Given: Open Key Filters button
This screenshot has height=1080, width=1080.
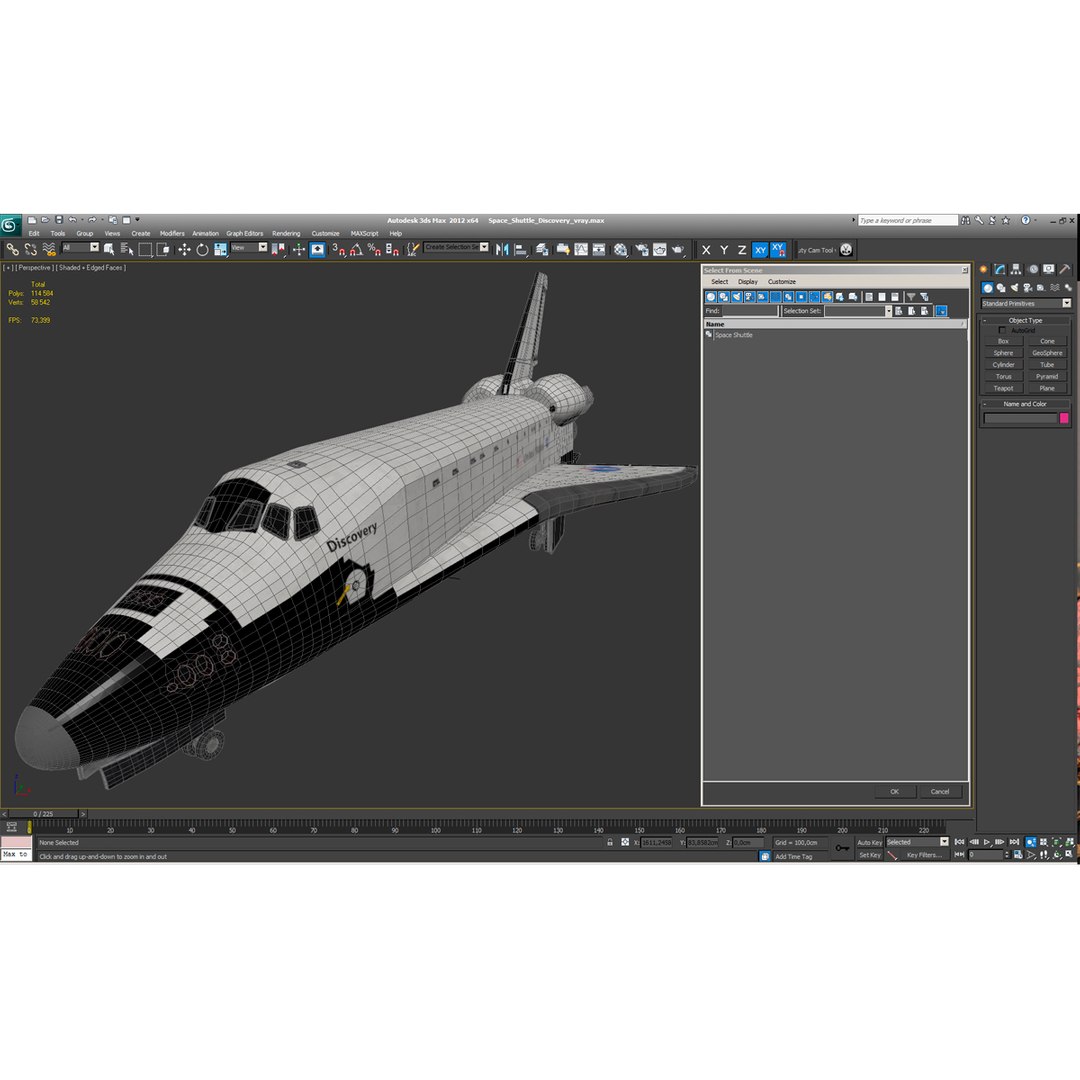Looking at the screenshot, I should [x=924, y=855].
